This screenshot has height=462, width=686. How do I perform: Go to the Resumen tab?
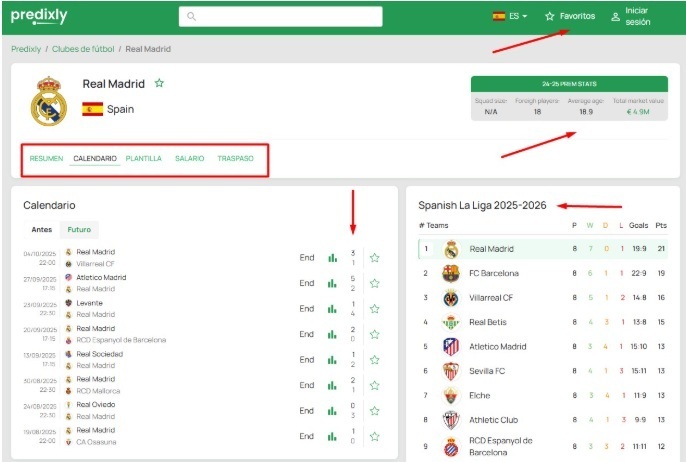[x=46, y=158]
